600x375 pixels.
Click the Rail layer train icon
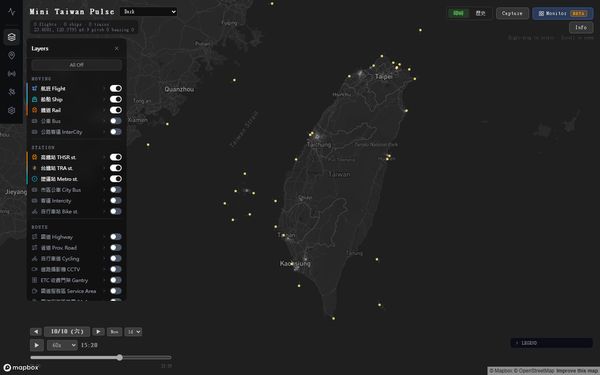(x=34, y=110)
